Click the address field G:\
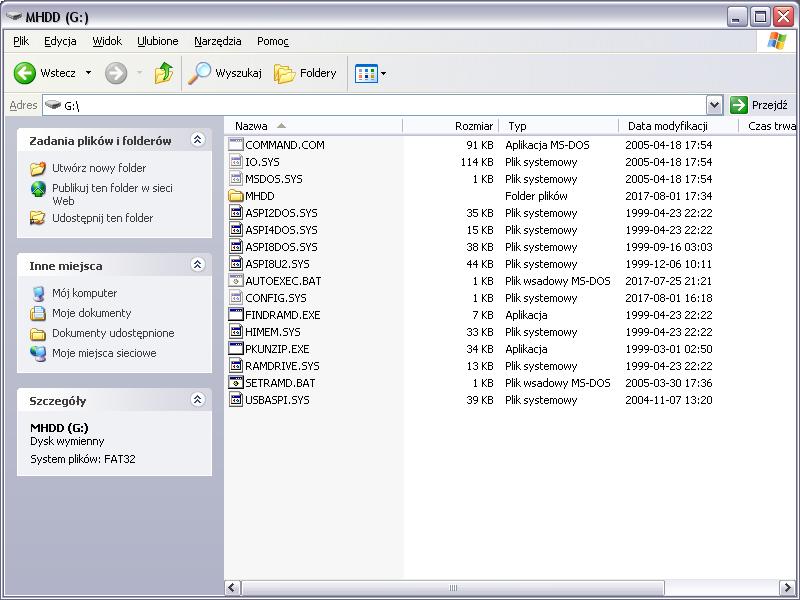800x600 pixels. 374,106
